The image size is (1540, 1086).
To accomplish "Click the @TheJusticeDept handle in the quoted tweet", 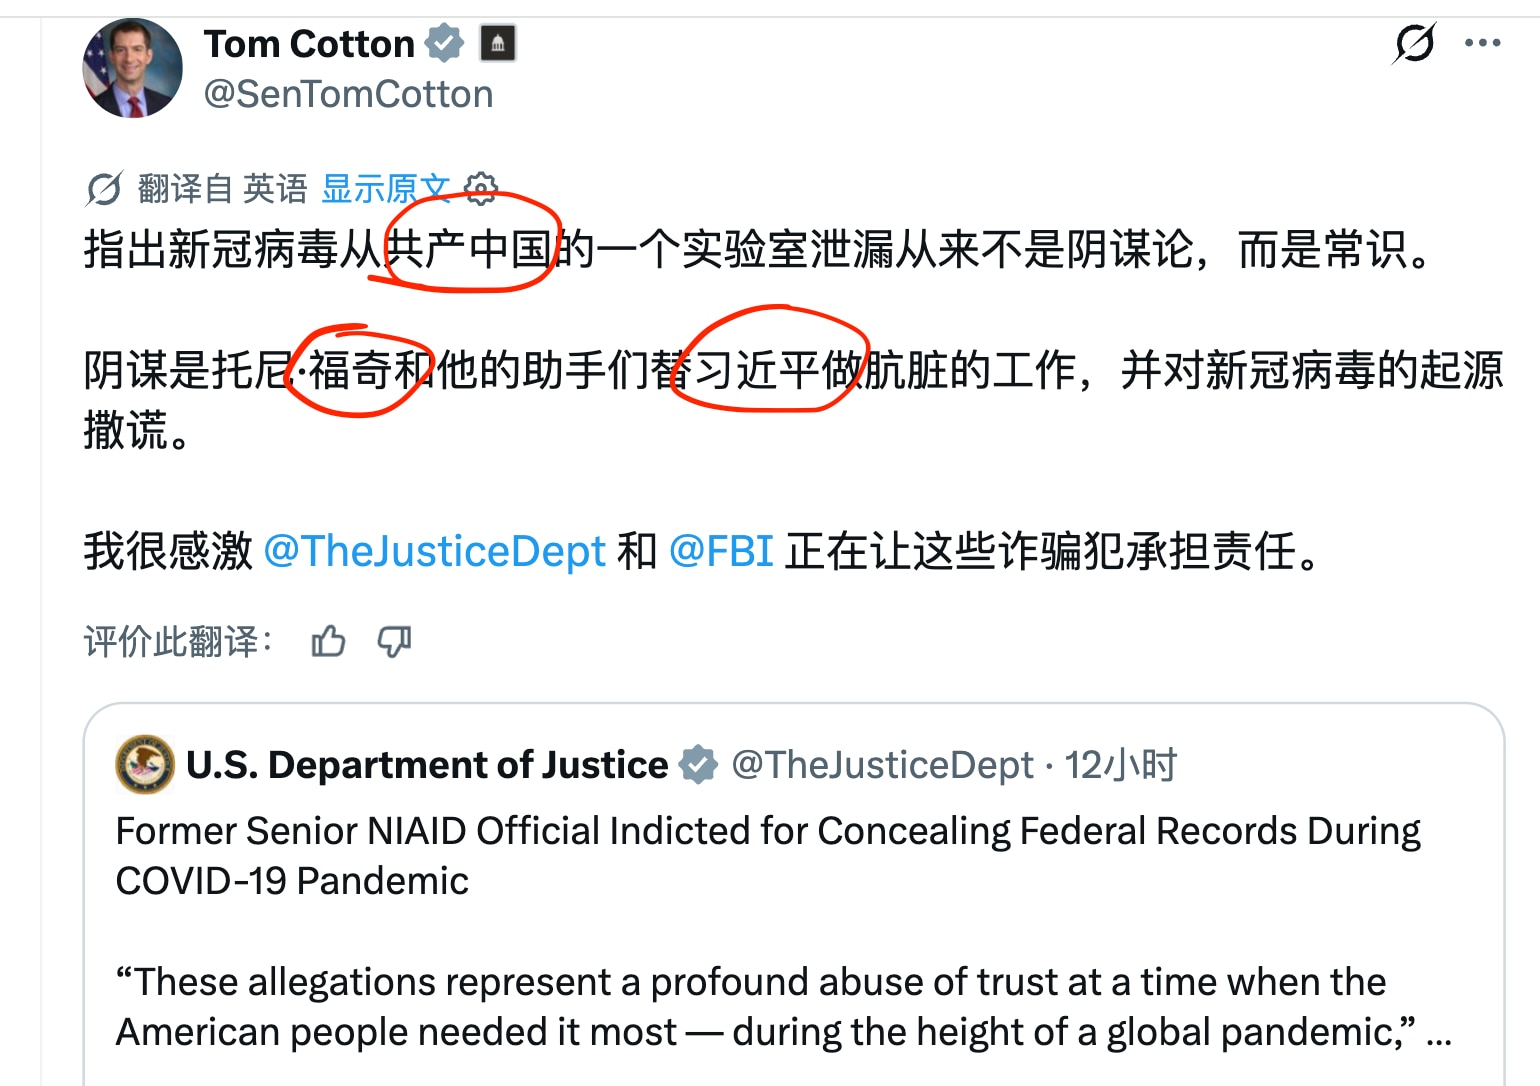I will coord(884,764).
